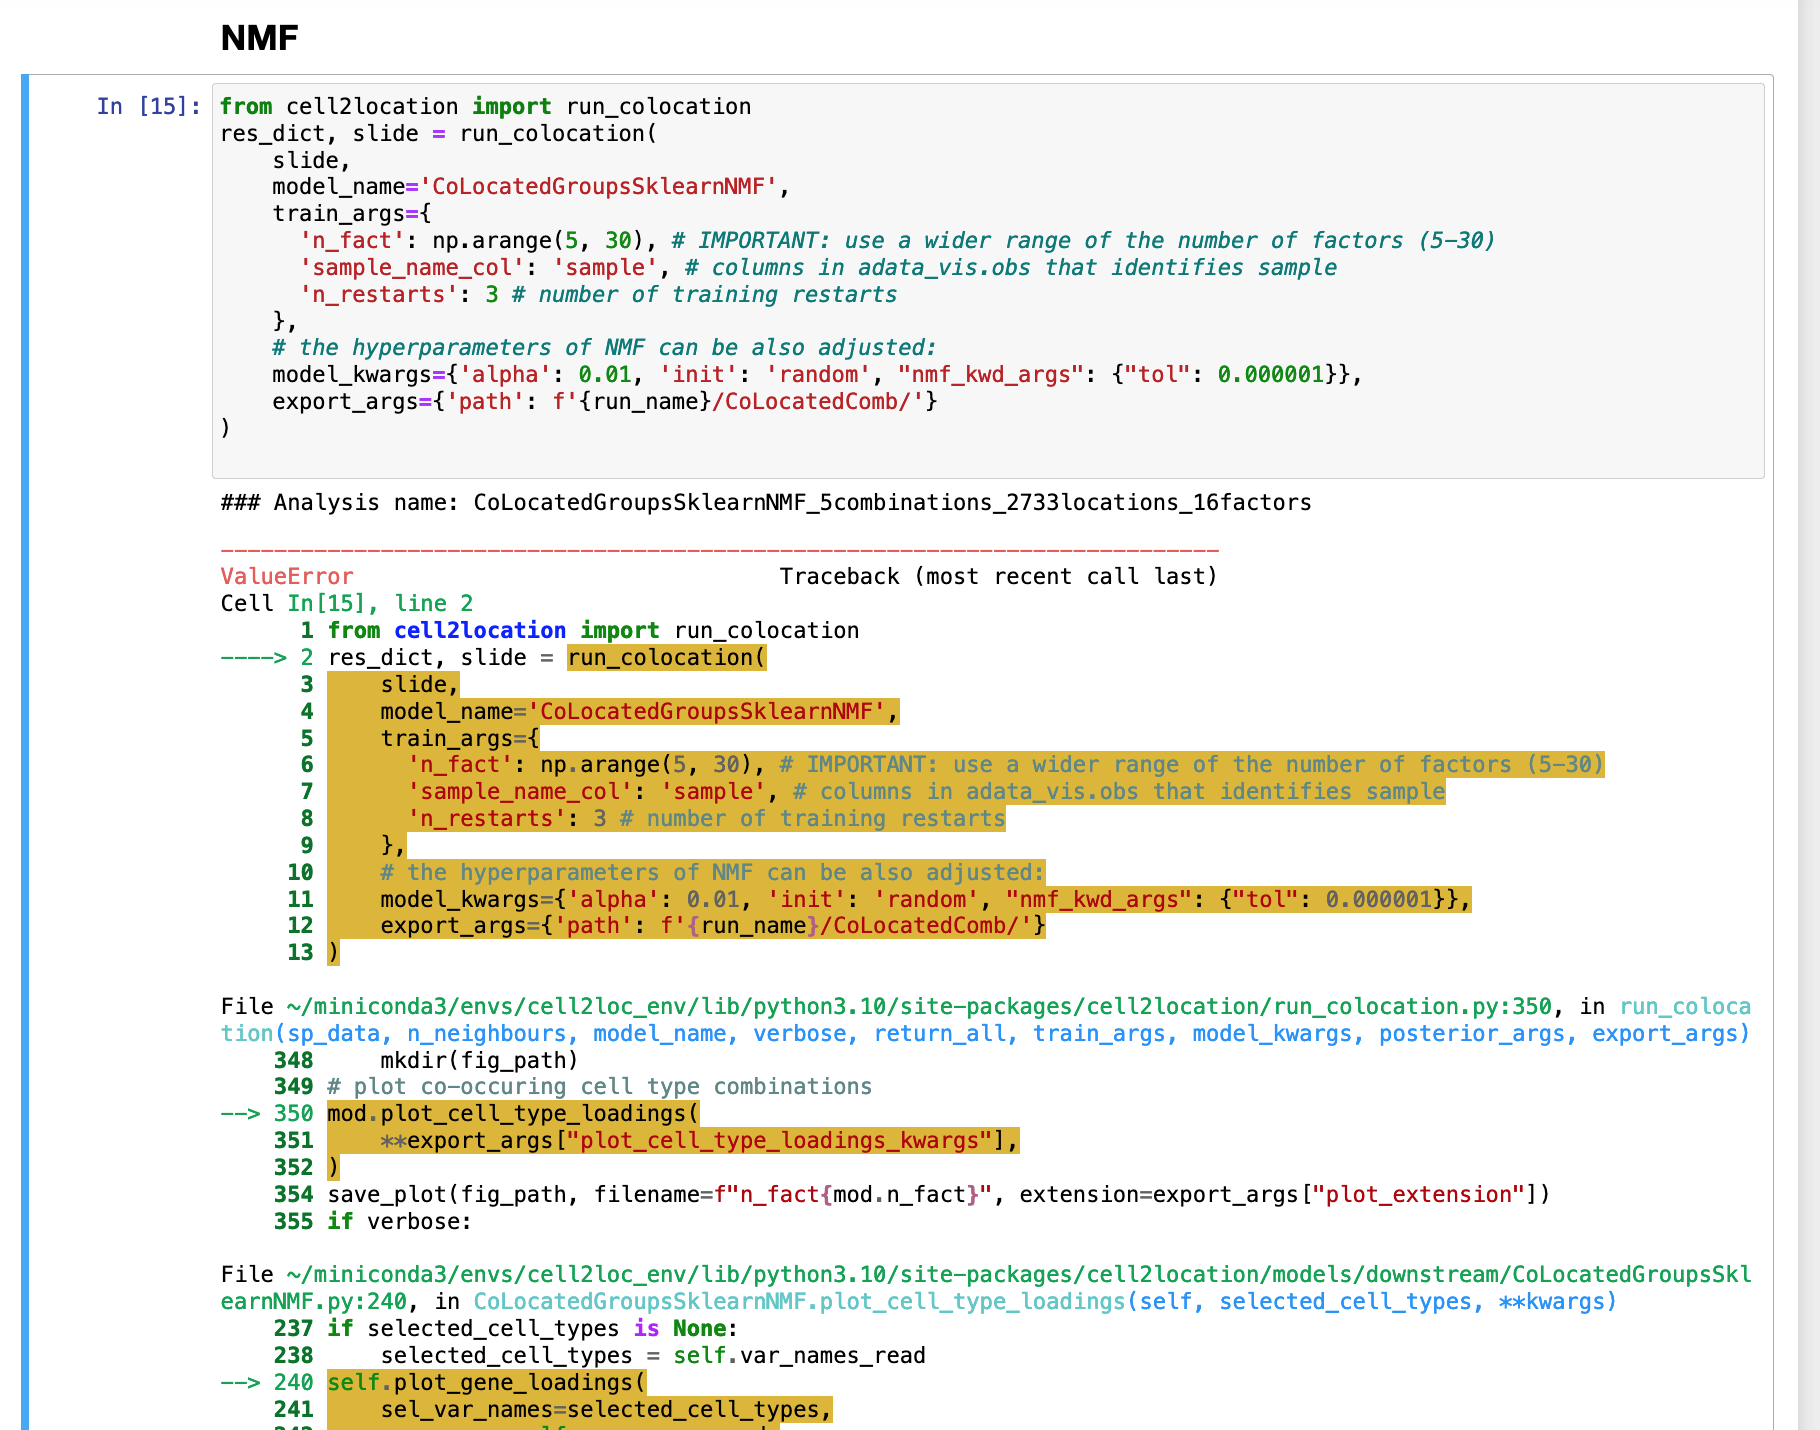The image size is (1820, 1430).
Task: Click the cell2location link in the traceback
Action: [479, 630]
